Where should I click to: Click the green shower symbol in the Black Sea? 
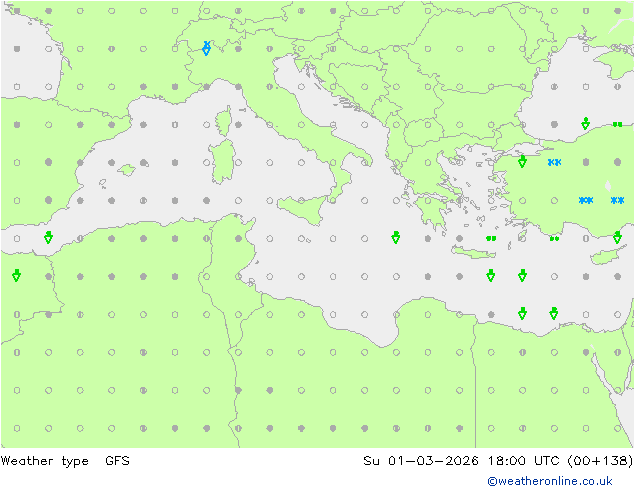(585, 123)
